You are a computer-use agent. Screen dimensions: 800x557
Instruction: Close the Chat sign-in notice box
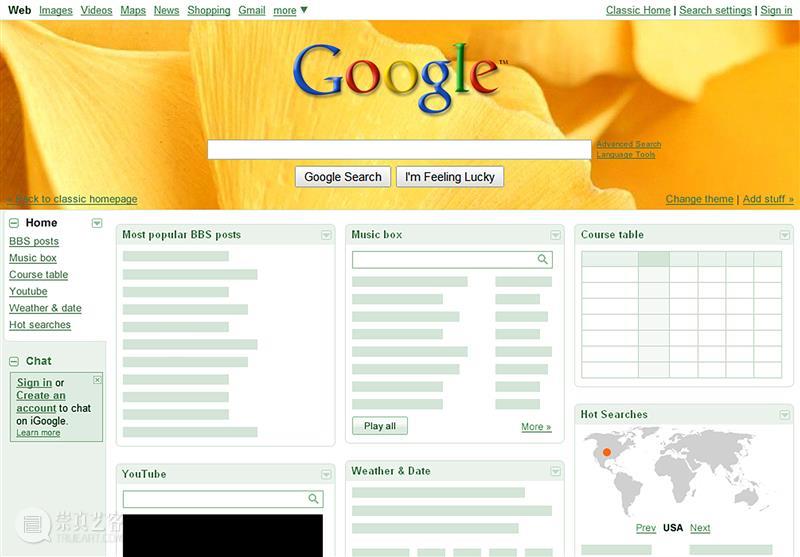(97, 379)
